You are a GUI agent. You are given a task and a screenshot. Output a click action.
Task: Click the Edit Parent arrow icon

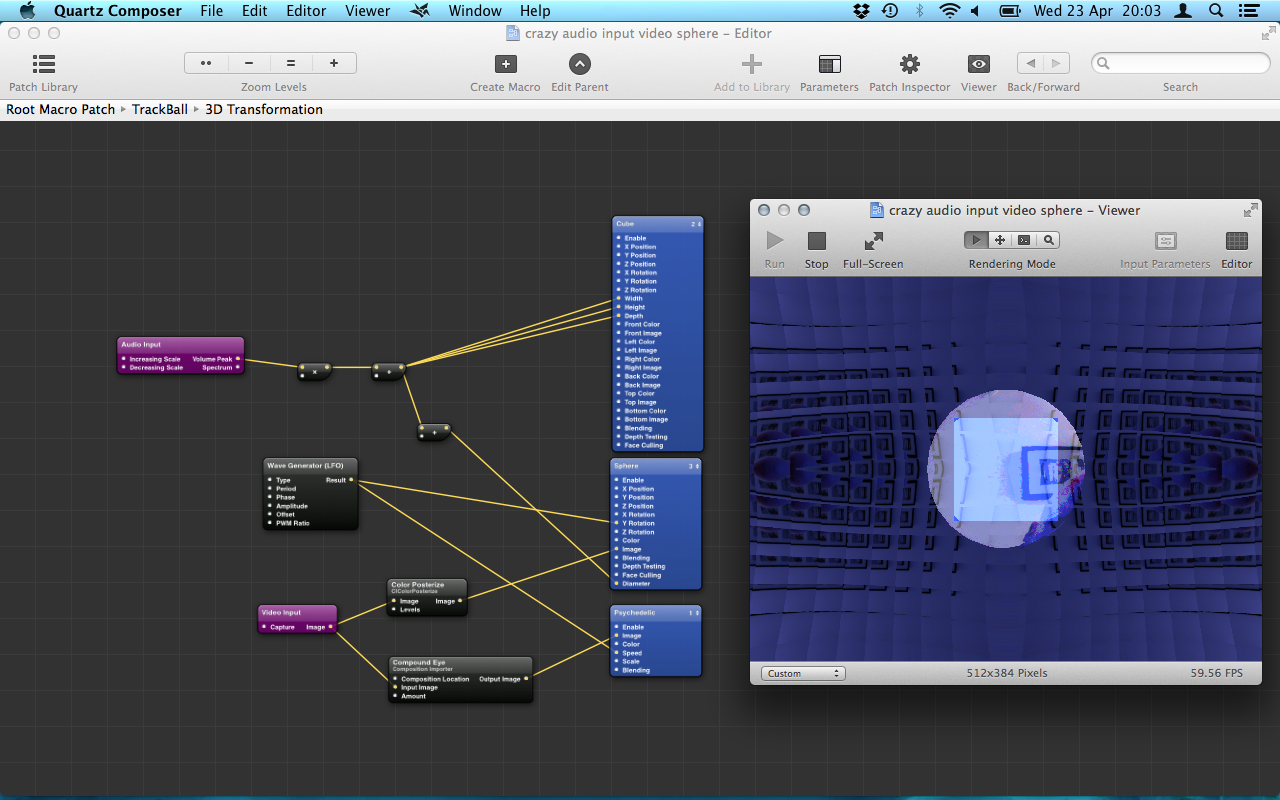pos(580,64)
